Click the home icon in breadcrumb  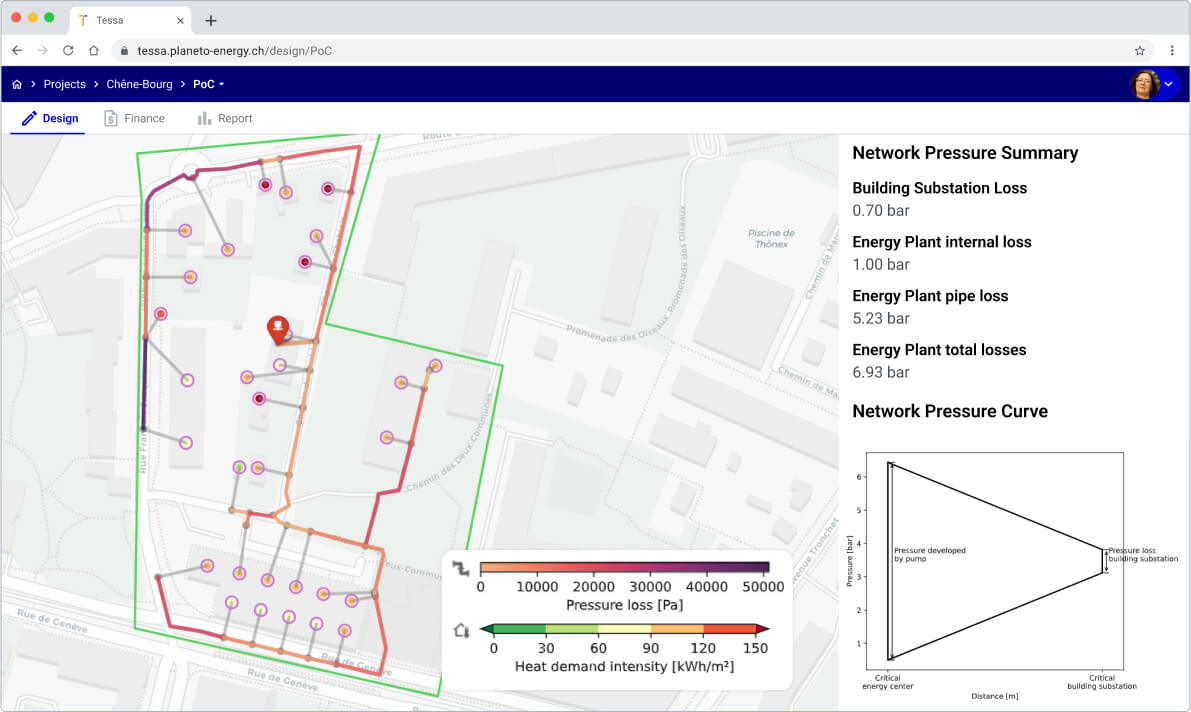[17, 85]
